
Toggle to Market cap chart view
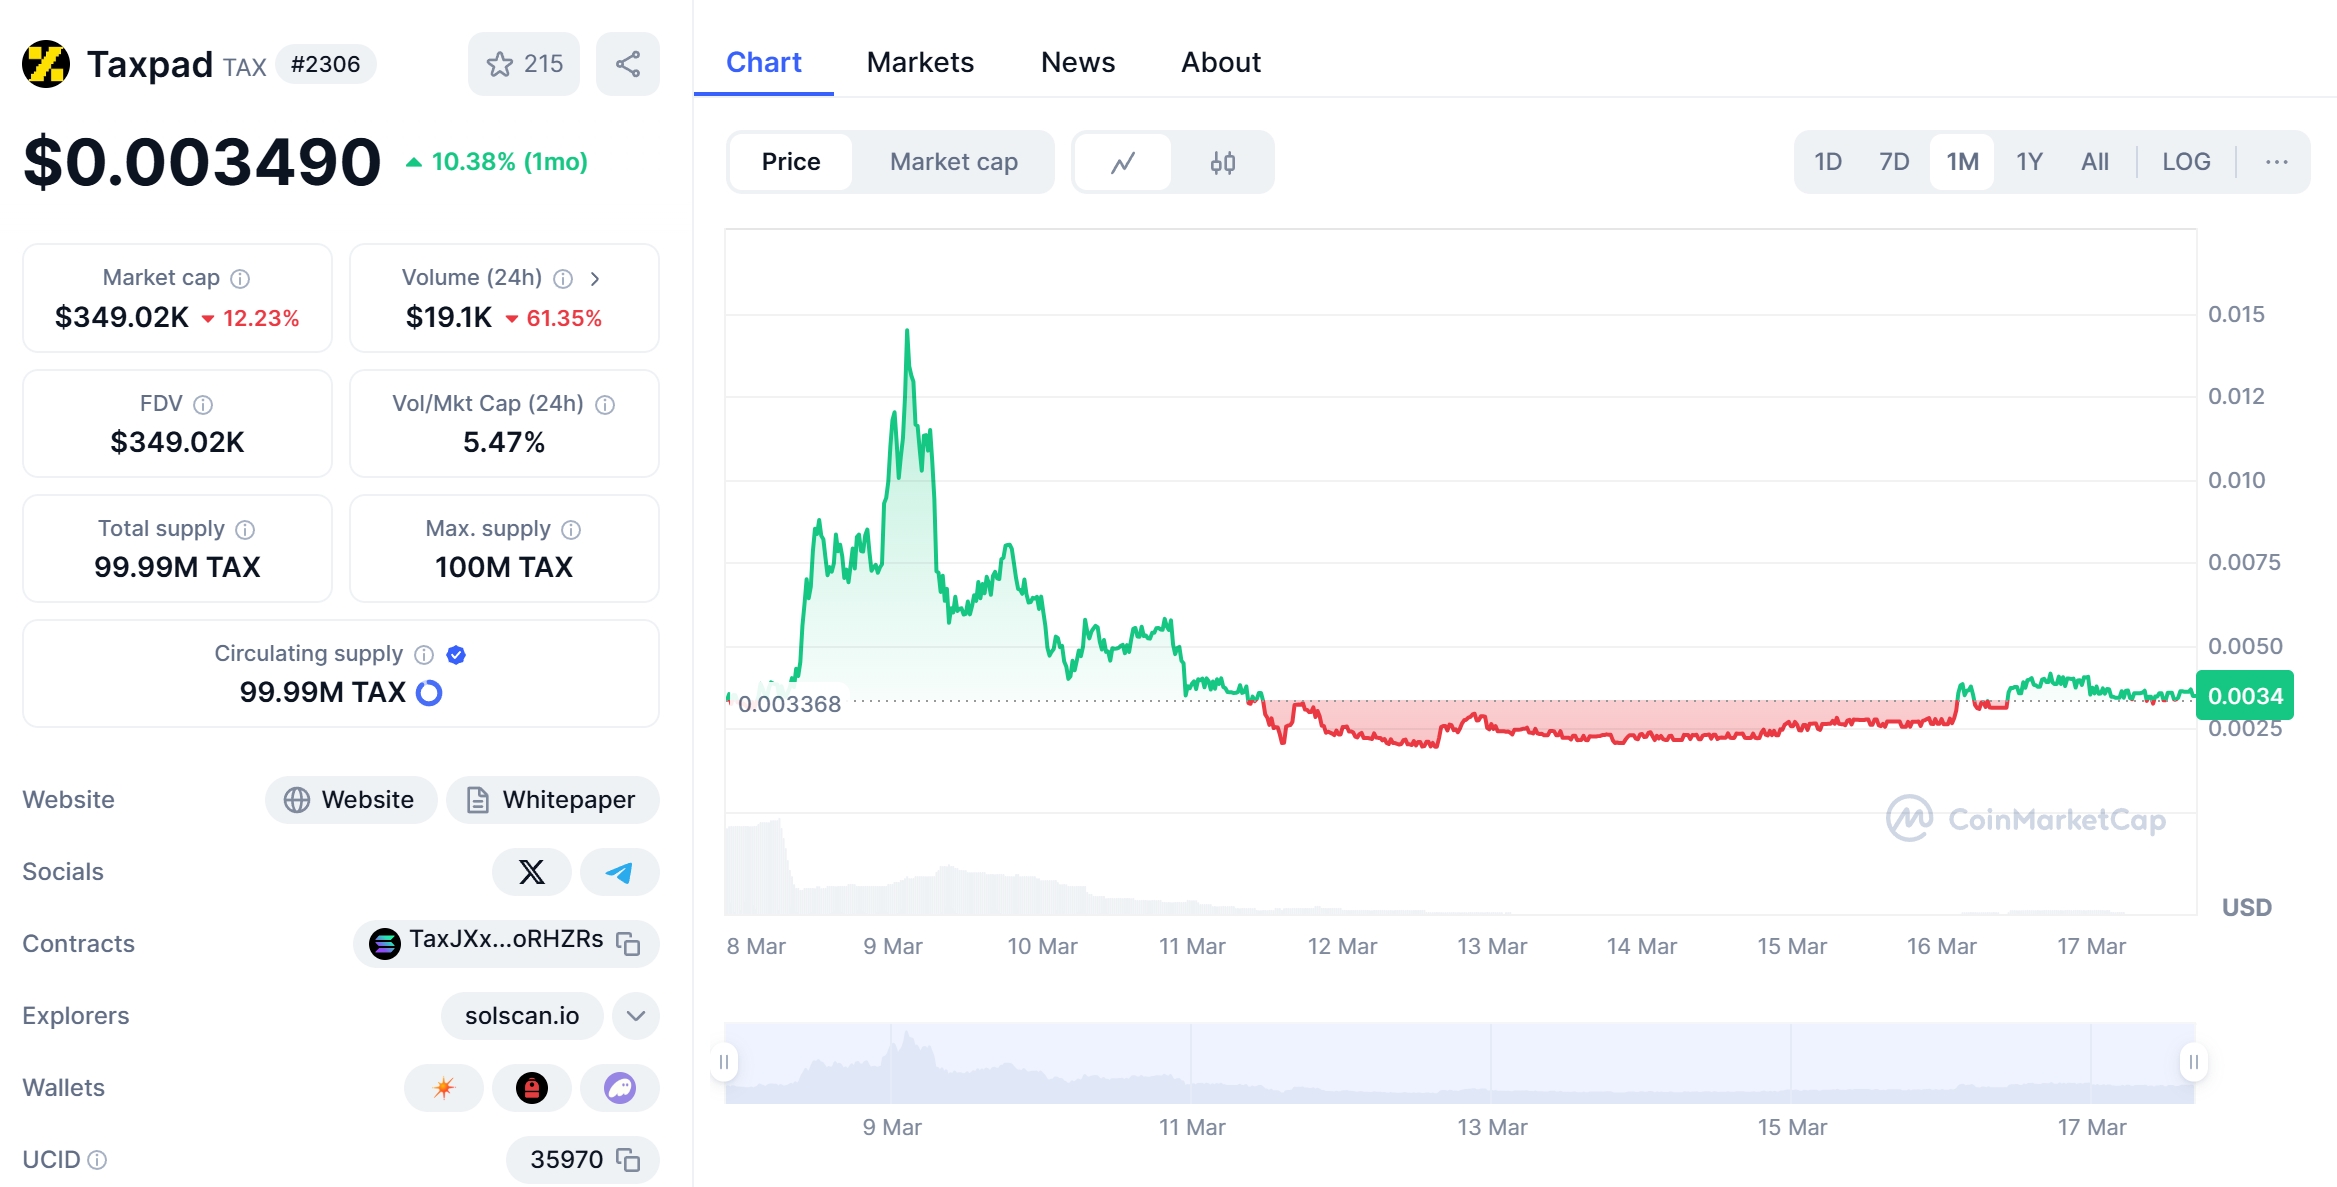point(954,162)
